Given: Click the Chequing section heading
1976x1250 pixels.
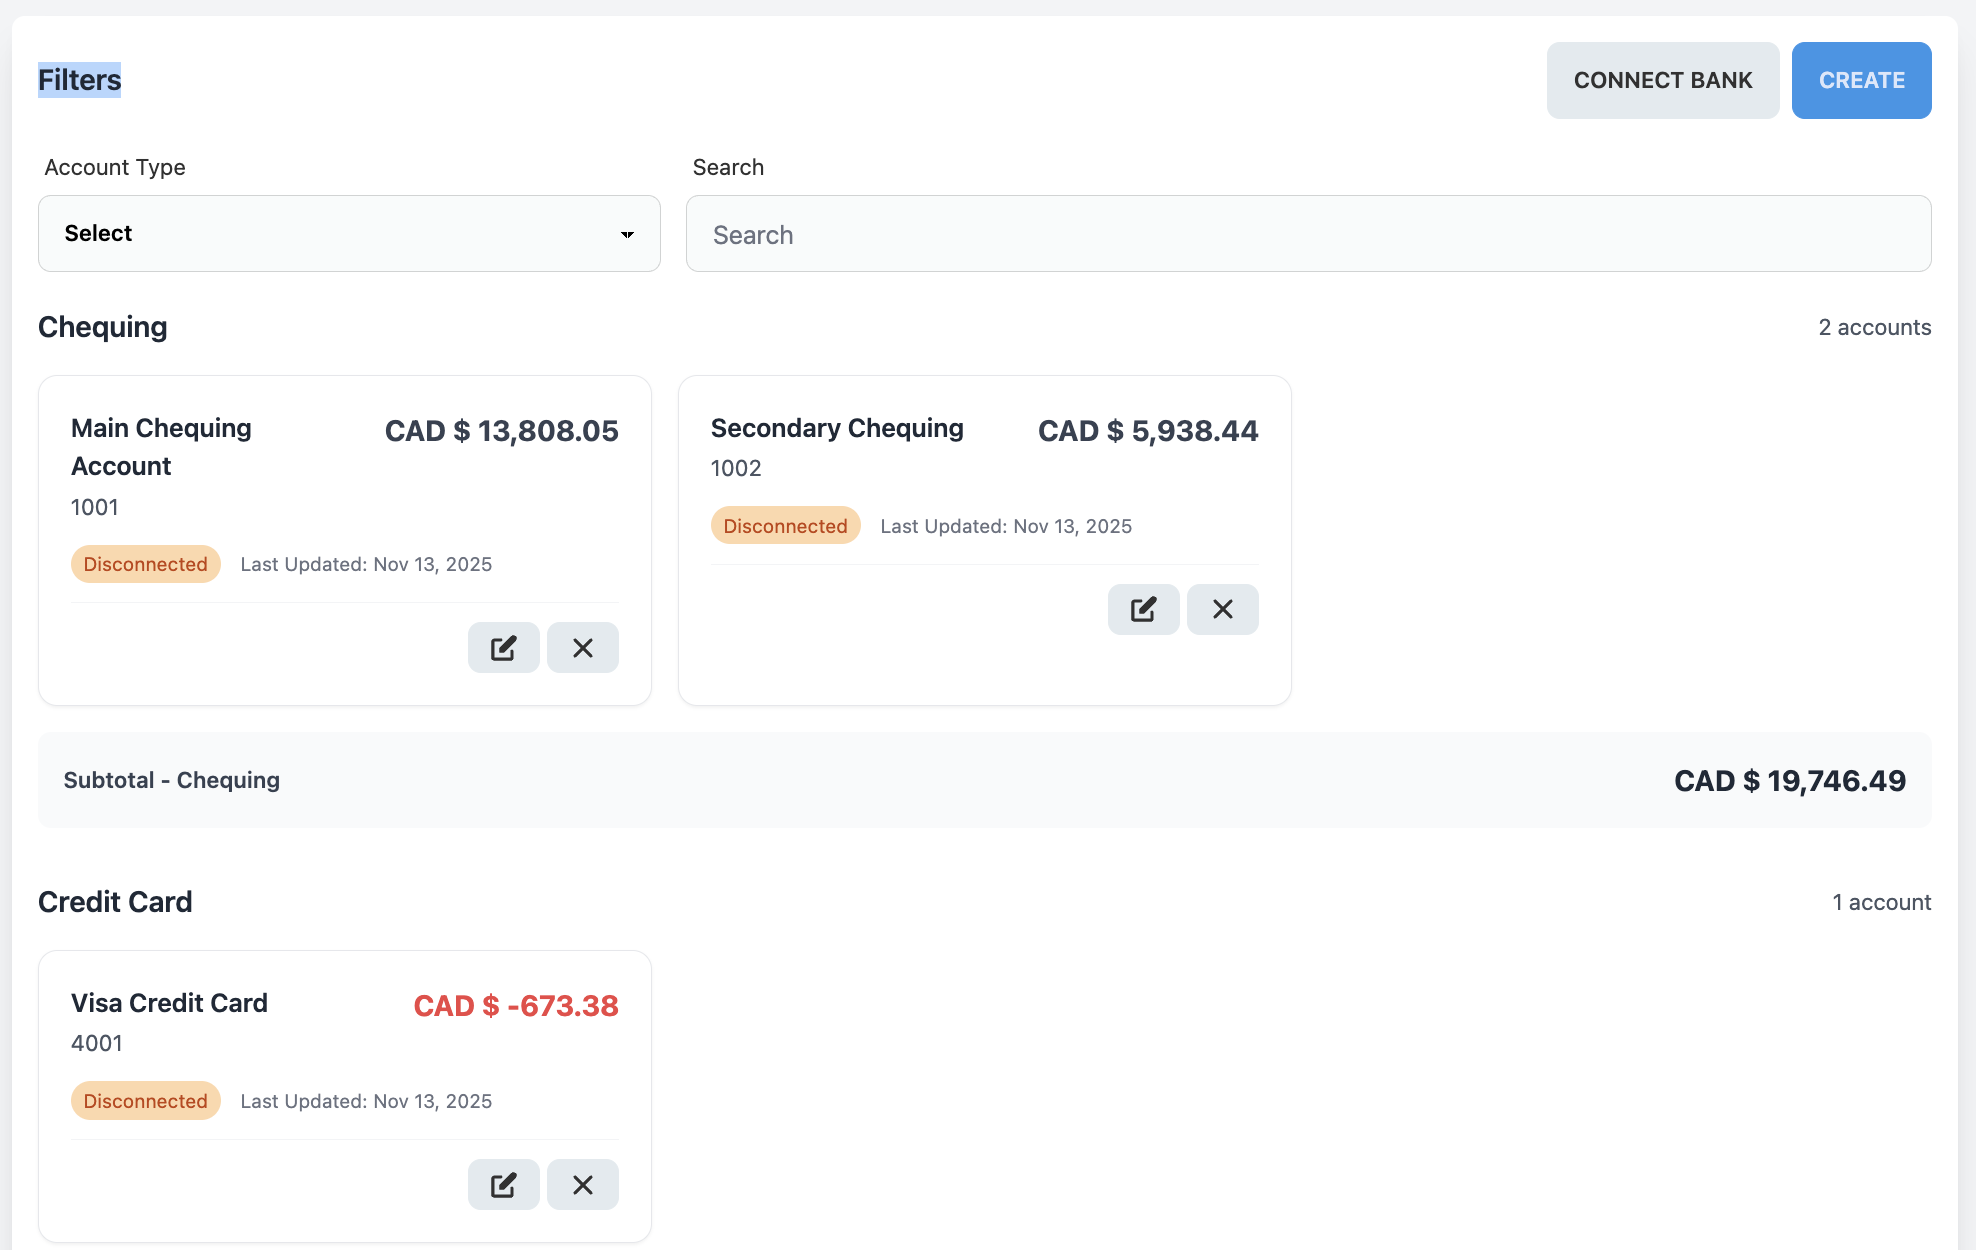Looking at the screenshot, I should [102, 326].
